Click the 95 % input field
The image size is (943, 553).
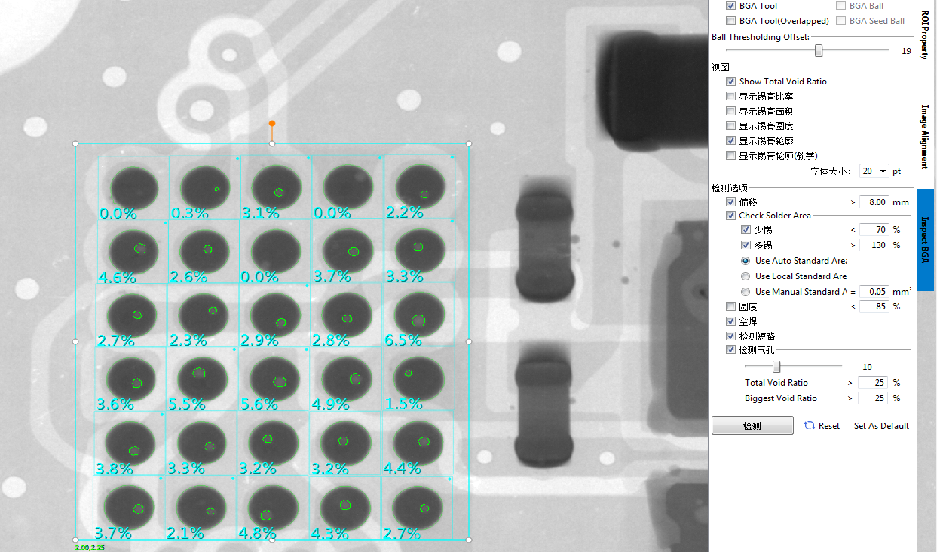(x=874, y=307)
